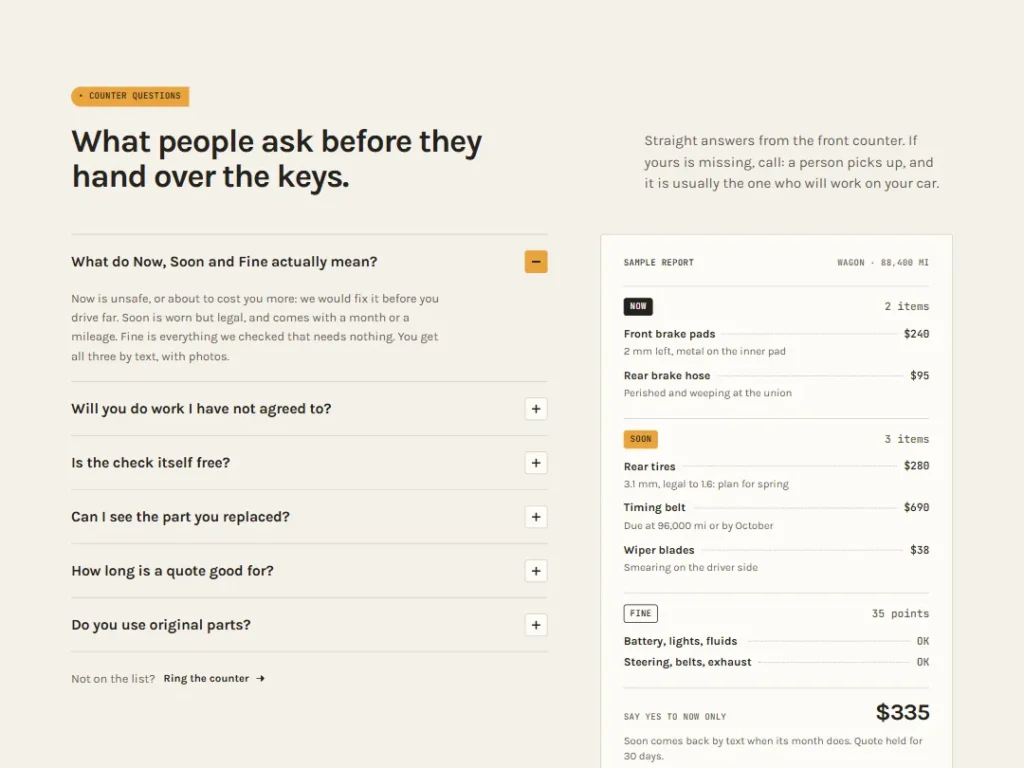
Task: Click 'Smearing on the driver side' note
Action: point(690,568)
